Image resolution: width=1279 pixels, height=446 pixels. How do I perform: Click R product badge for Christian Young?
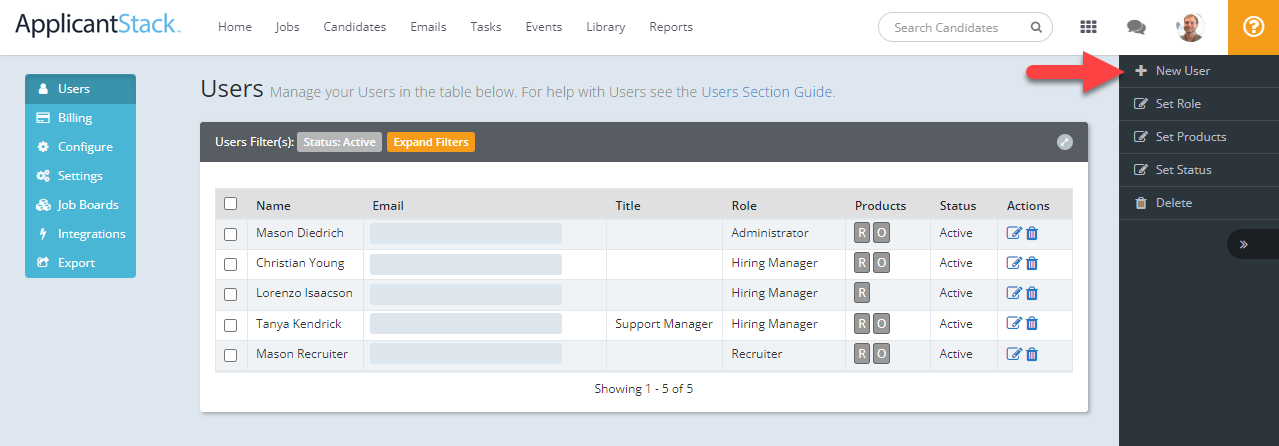coord(862,263)
